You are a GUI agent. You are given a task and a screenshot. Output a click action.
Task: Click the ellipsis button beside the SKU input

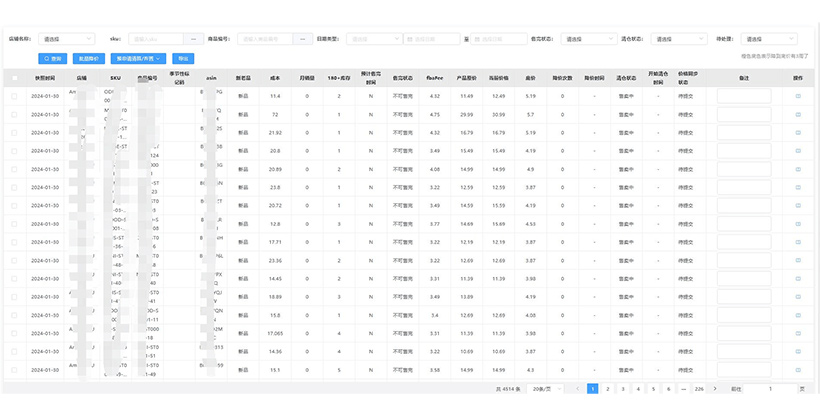(x=194, y=39)
